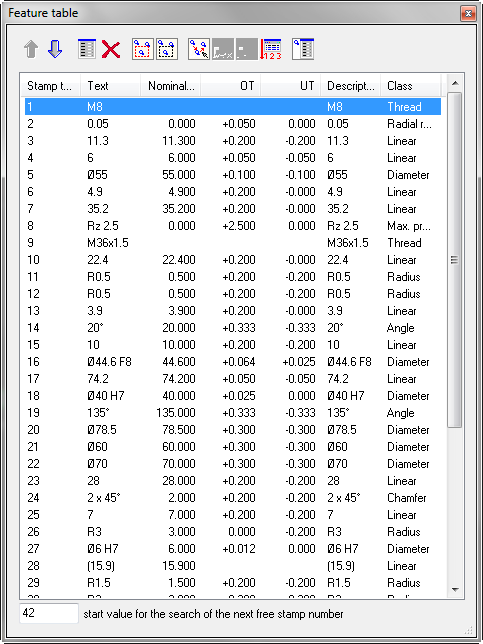Screen dimensions: 483x644
Task: Select the 20° text cell in row 14
Action: pos(95,328)
